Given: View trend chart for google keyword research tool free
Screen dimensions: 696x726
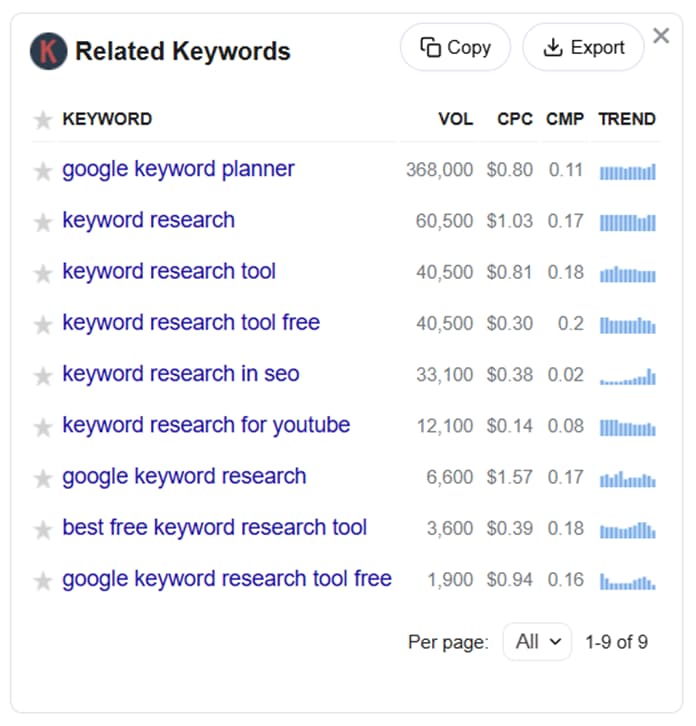Looking at the screenshot, I should (x=627, y=581).
